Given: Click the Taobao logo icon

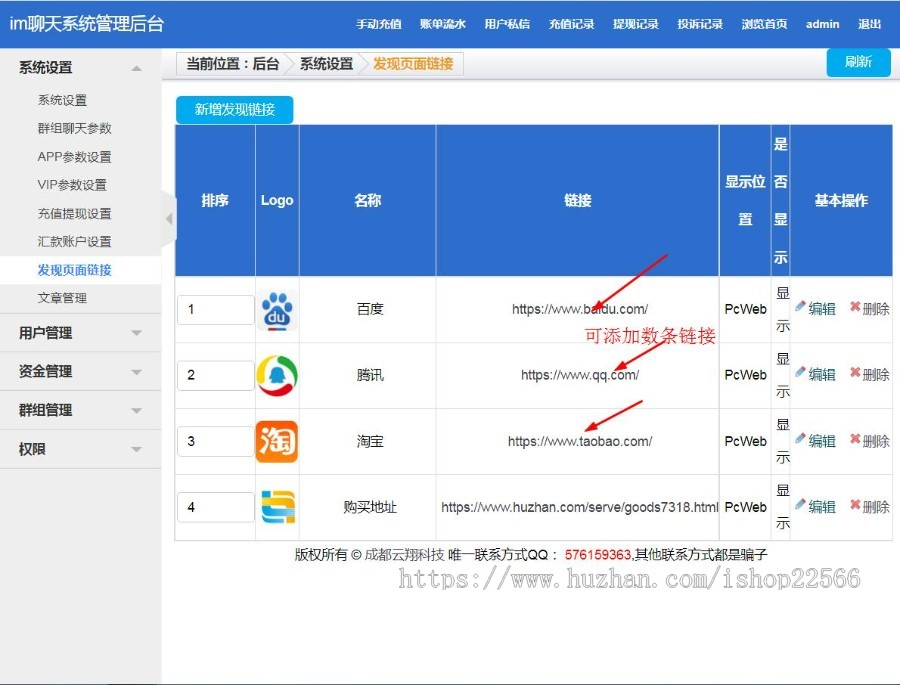Looking at the screenshot, I should pyautogui.click(x=277, y=441).
